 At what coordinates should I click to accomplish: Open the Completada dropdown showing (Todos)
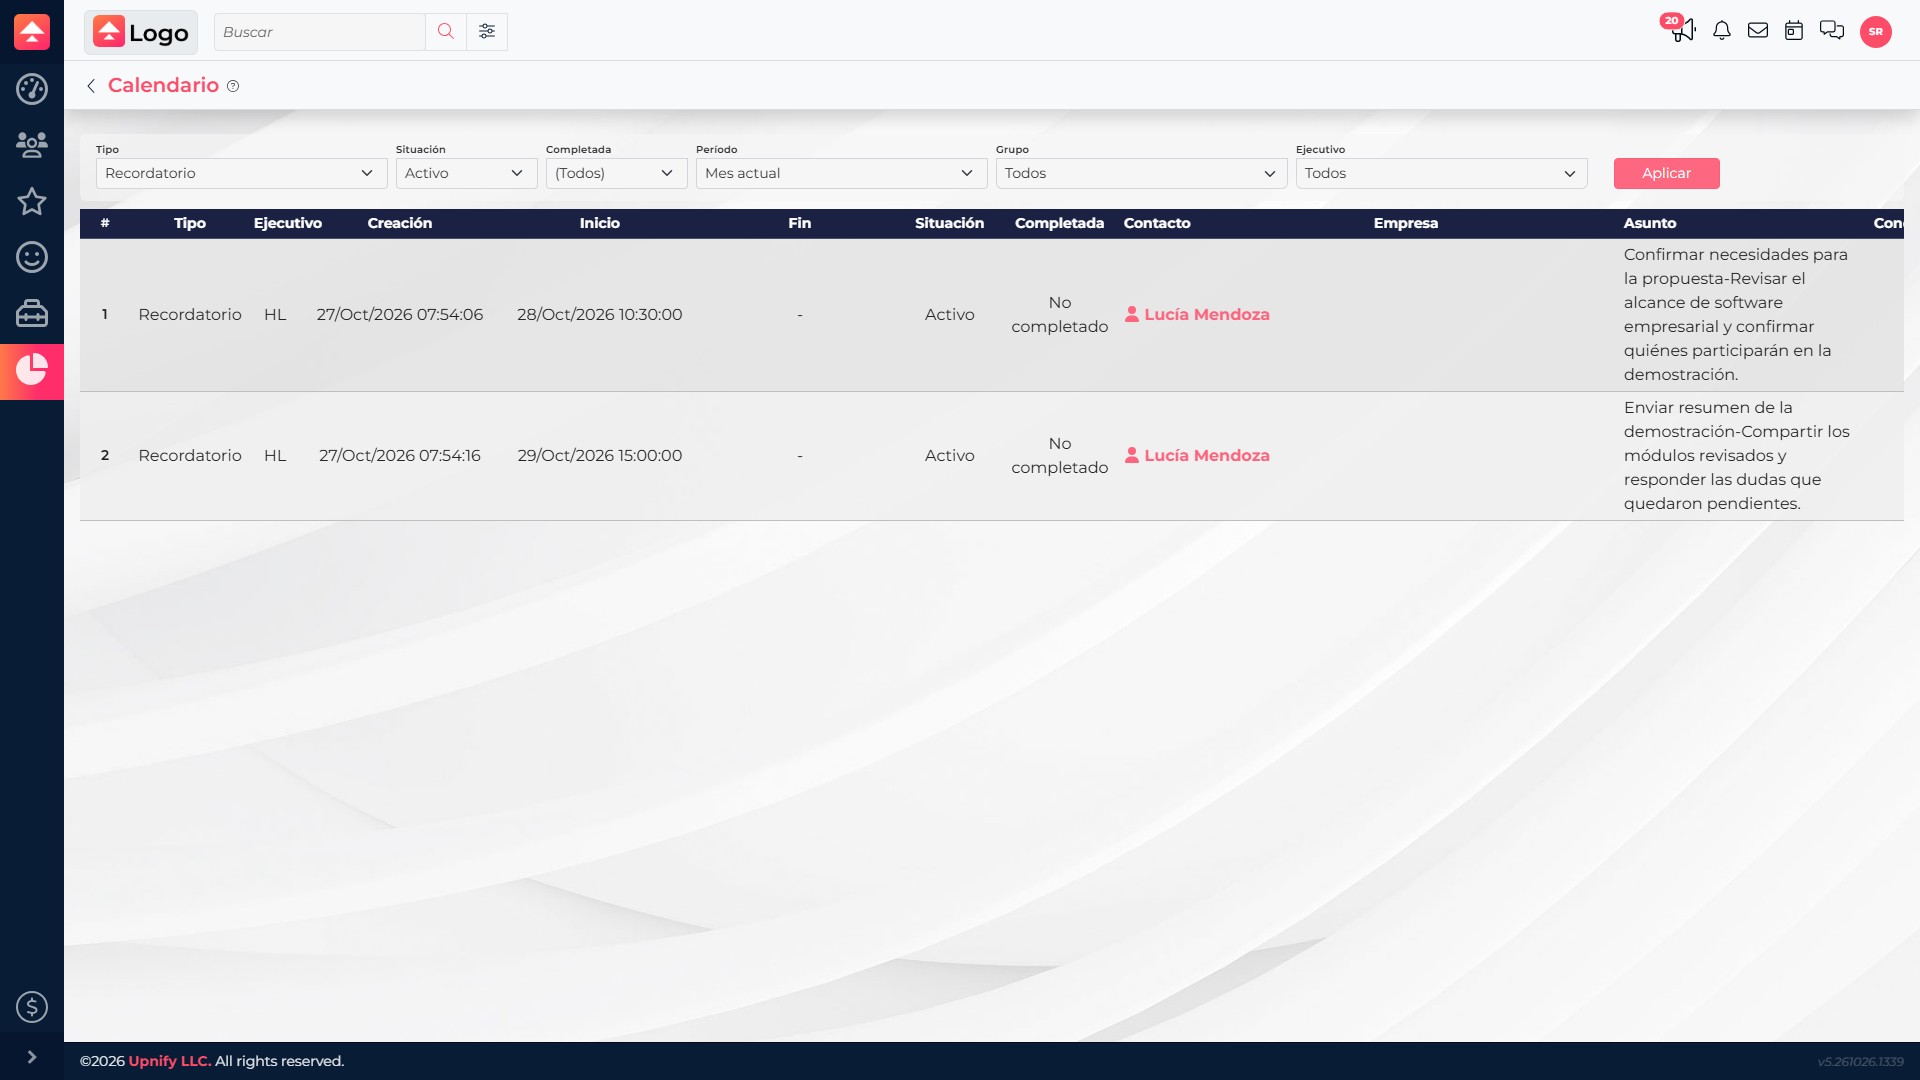click(616, 173)
